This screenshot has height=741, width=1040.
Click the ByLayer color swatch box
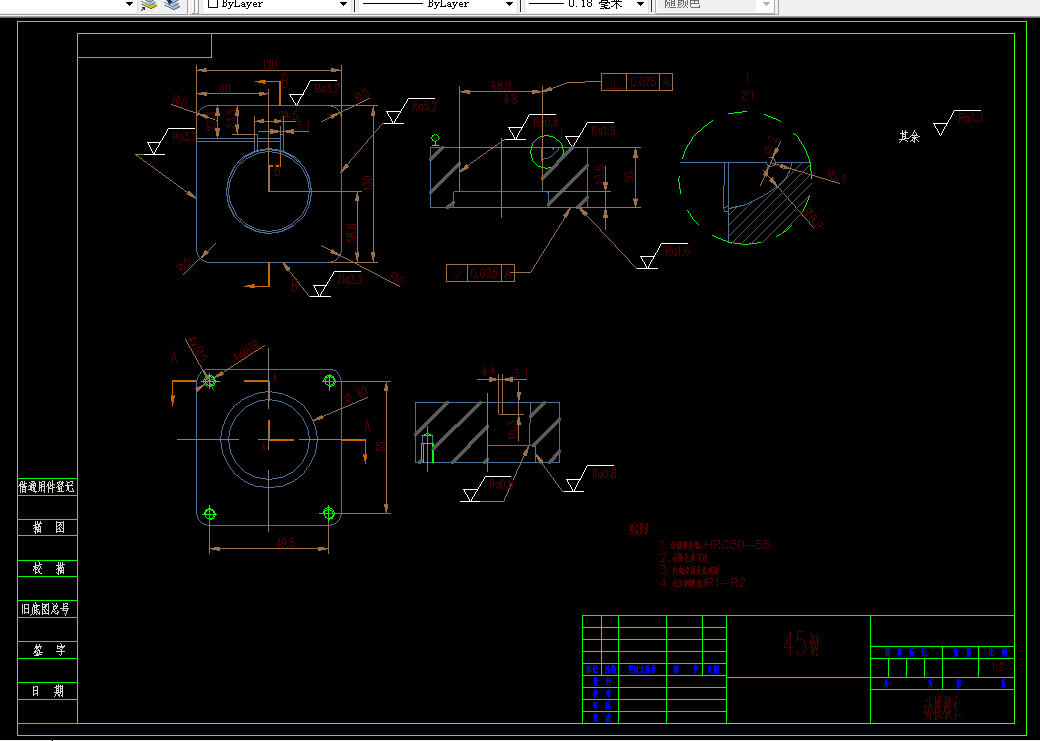(213, 3)
